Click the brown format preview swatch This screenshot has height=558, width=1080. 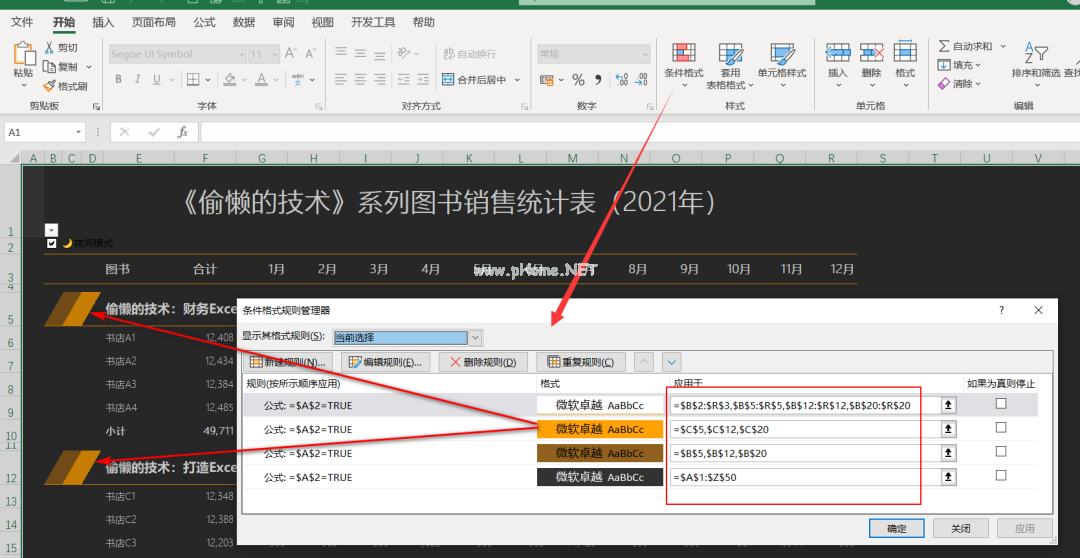pos(600,453)
